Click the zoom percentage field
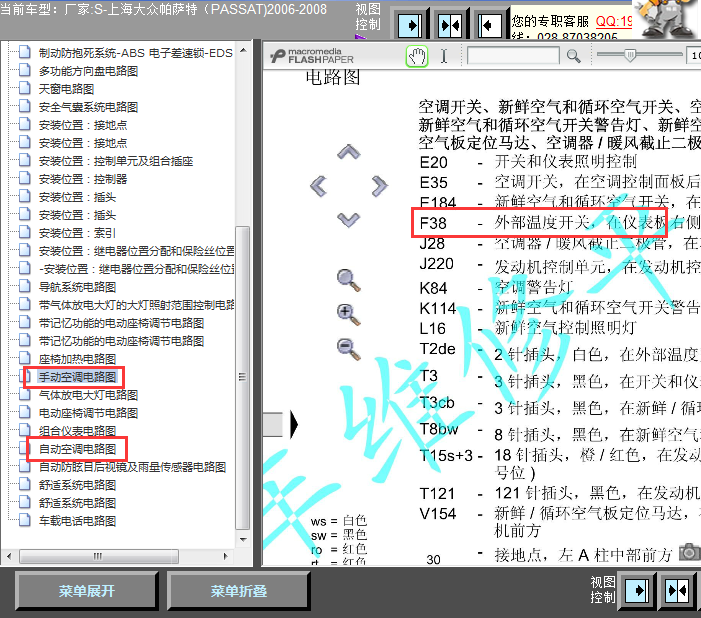This screenshot has height=618, width=701. click(694, 56)
